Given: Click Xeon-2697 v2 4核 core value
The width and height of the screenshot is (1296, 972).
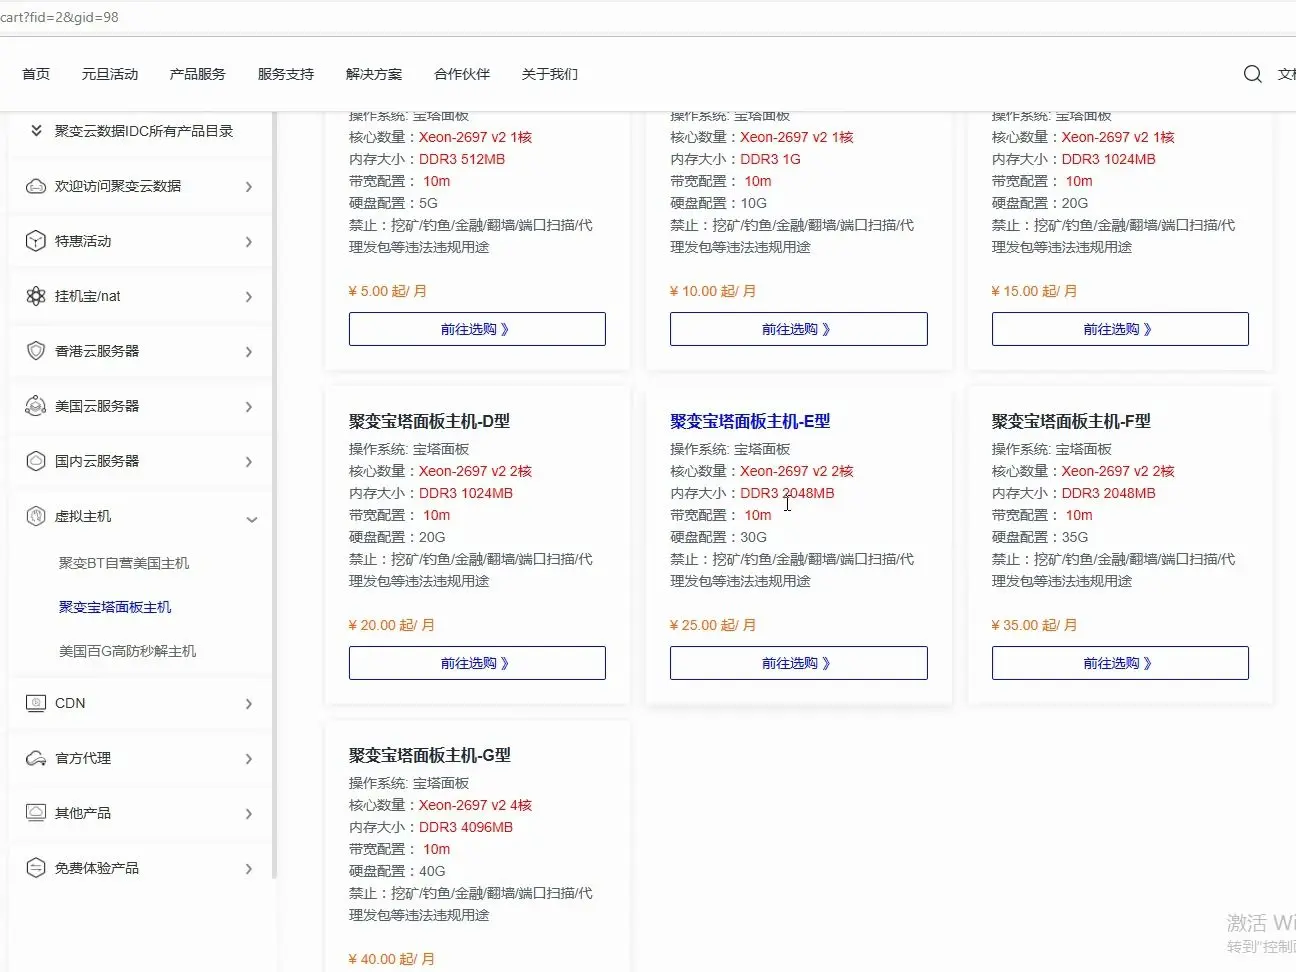Looking at the screenshot, I should (x=475, y=805).
